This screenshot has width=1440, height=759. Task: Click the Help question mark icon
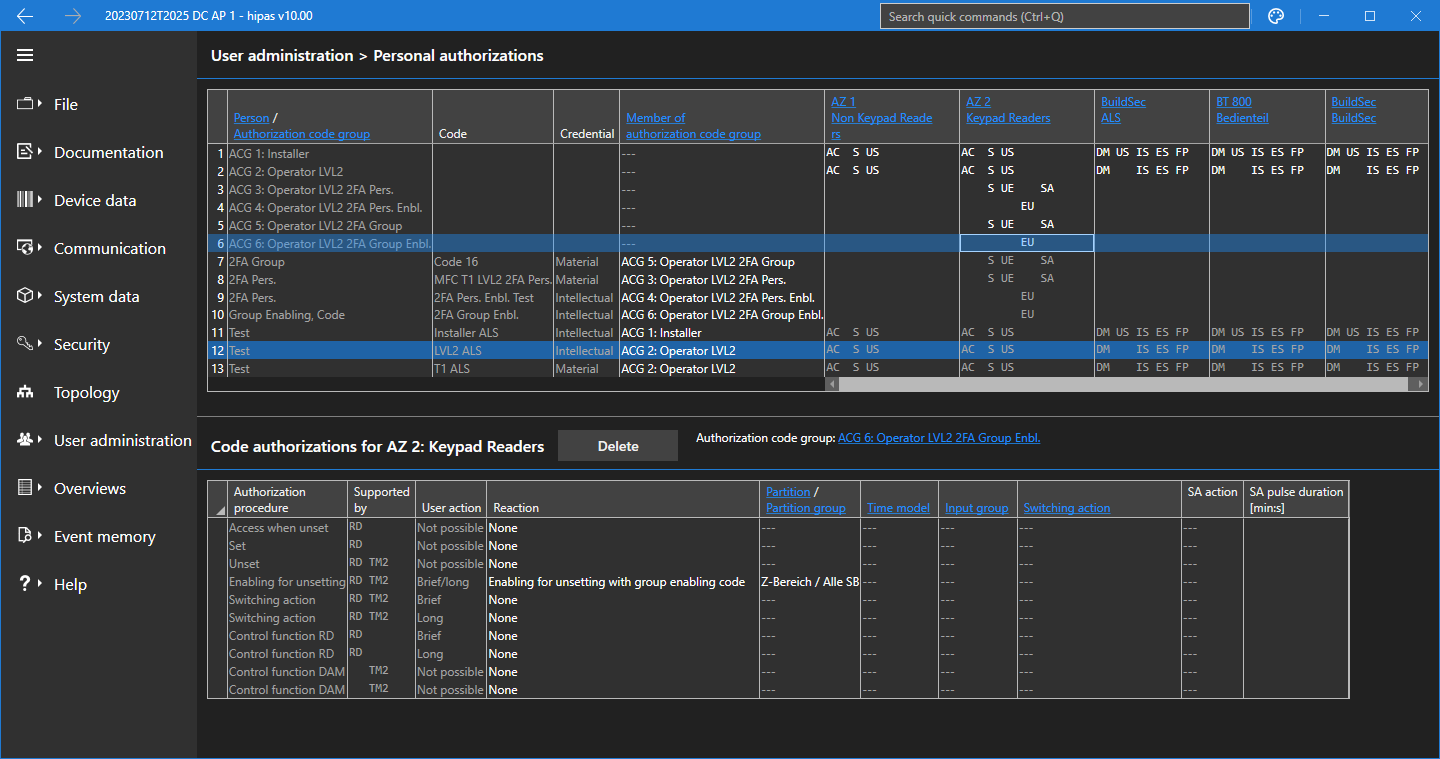tap(26, 584)
